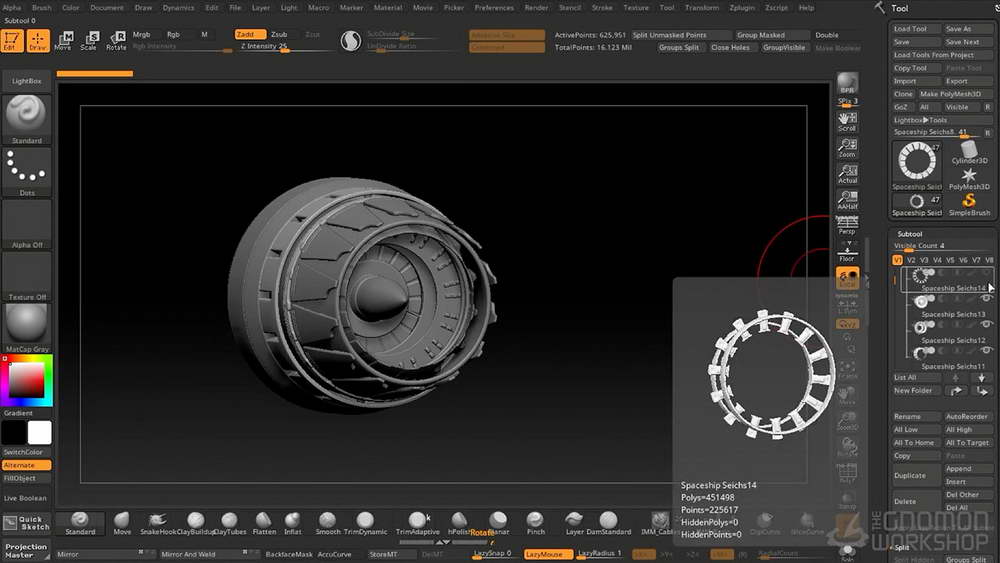This screenshot has height=563, width=1000.
Task: Click the Projection Master button
Action: pos(26,551)
